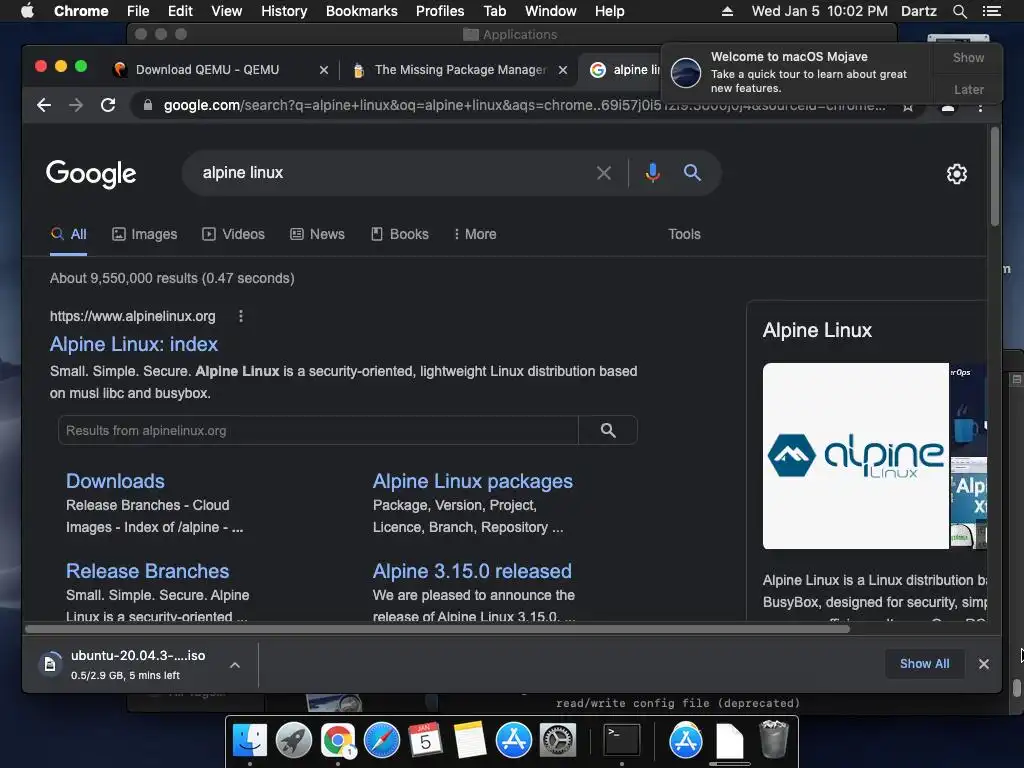Viewport: 1024px width, 768px height.
Task: Click the blank document icon in the dock
Action: [x=729, y=740]
